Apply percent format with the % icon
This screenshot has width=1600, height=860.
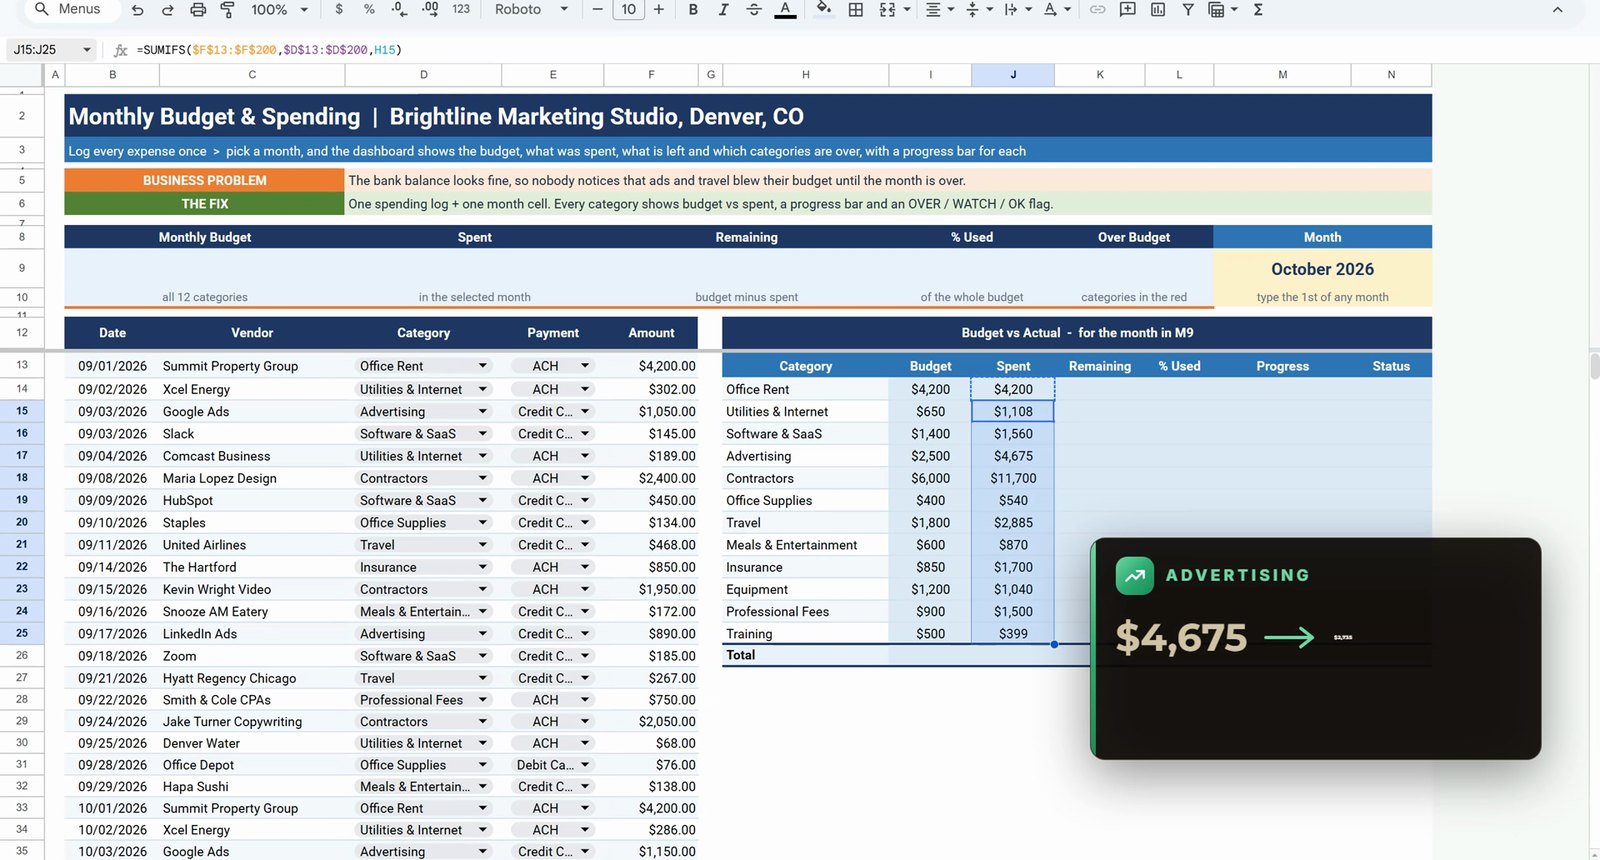click(x=369, y=10)
